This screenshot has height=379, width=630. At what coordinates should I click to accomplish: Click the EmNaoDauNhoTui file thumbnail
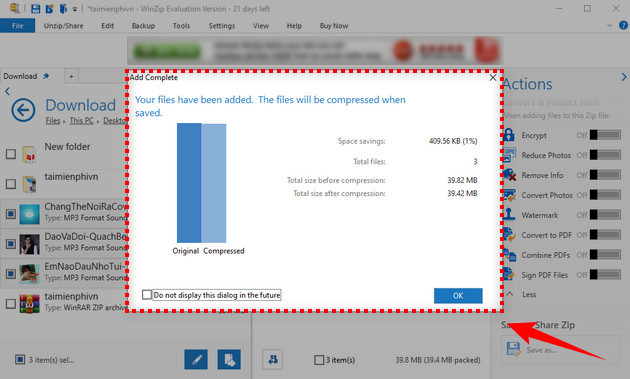click(30, 274)
